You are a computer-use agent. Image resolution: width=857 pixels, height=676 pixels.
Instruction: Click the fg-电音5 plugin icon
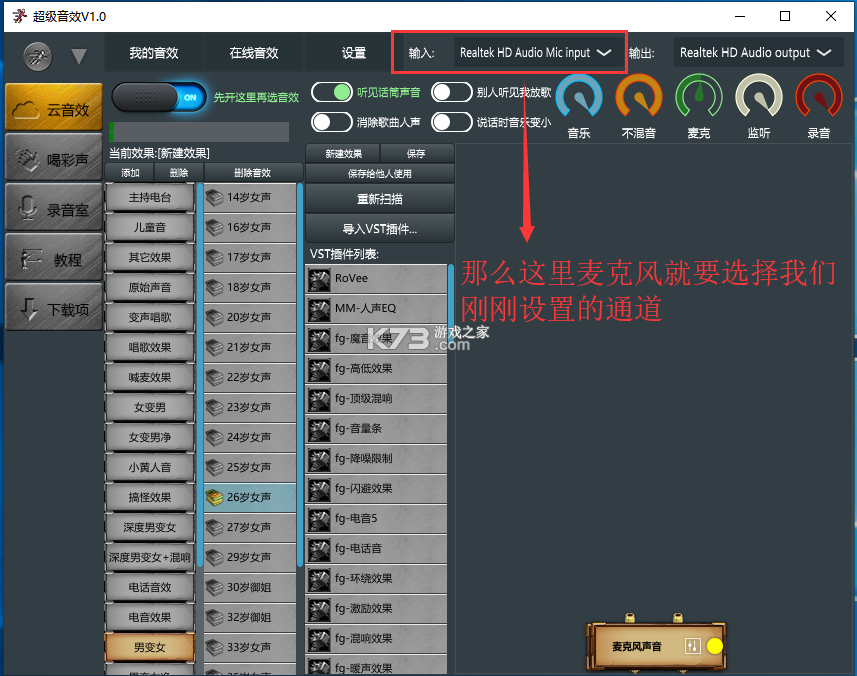coord(319,520)
